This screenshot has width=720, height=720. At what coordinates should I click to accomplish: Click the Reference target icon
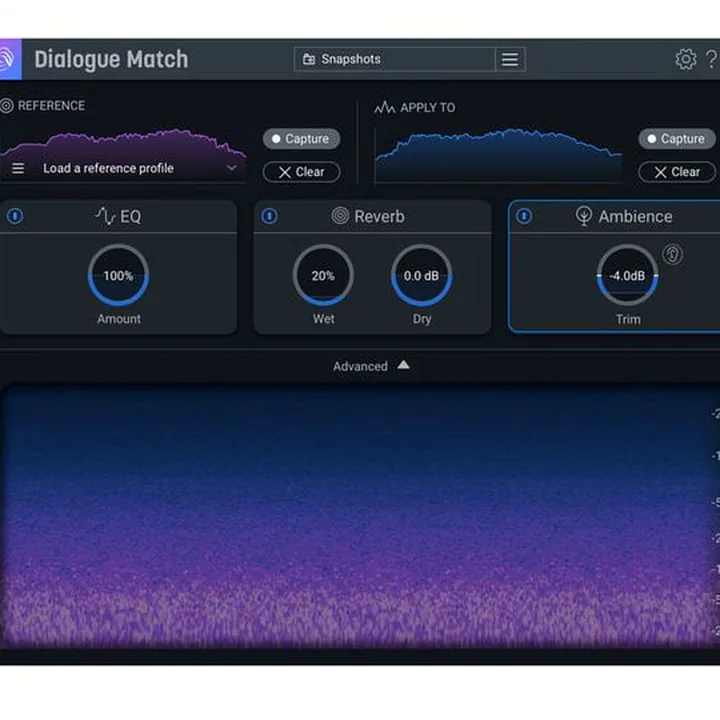click(x=6, y=106)
